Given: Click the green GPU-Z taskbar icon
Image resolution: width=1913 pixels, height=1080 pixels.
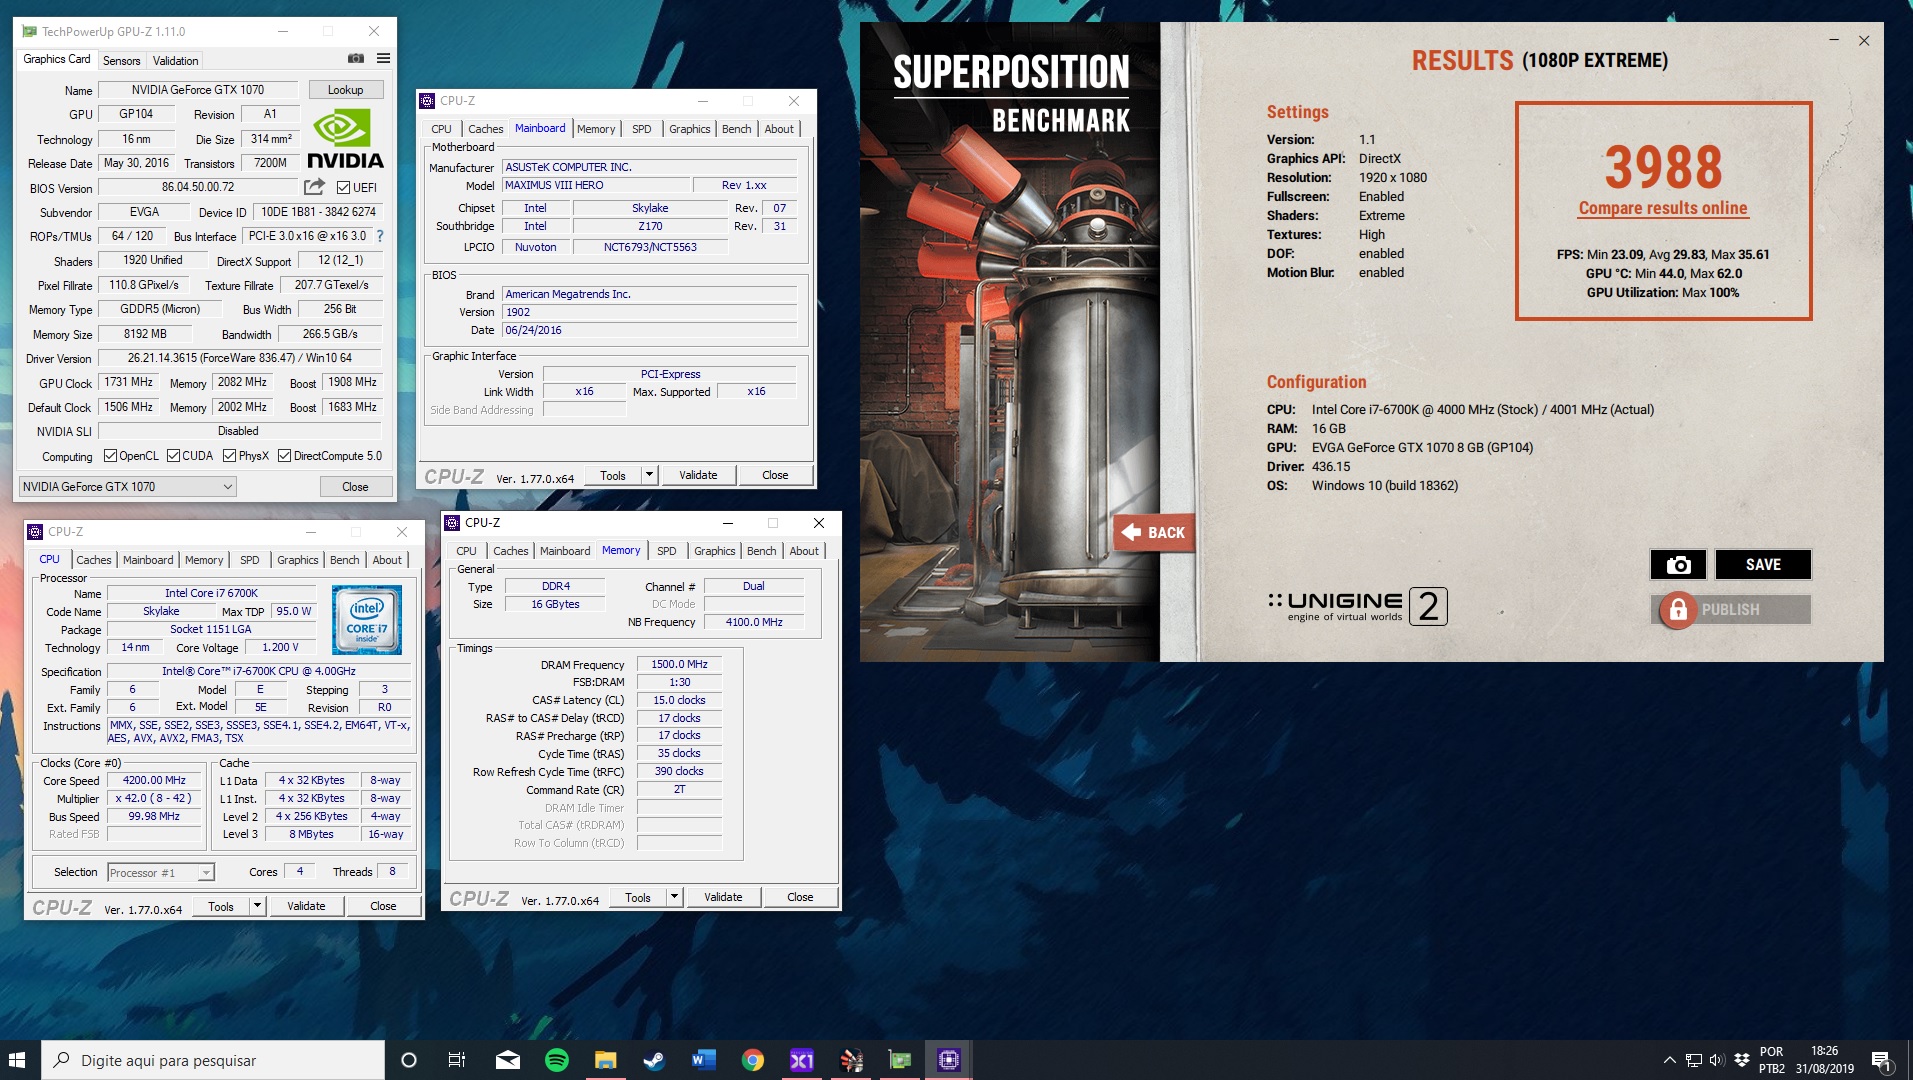Looking at the screenshot, I should click(x=900, y=1060).
